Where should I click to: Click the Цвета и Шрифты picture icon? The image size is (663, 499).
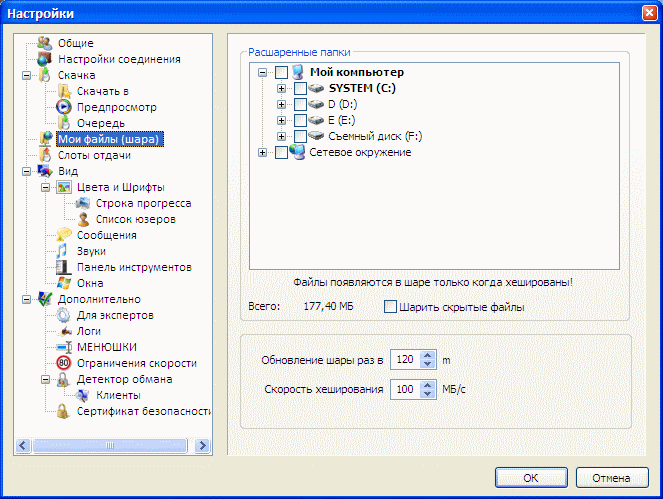pos(63,187)
